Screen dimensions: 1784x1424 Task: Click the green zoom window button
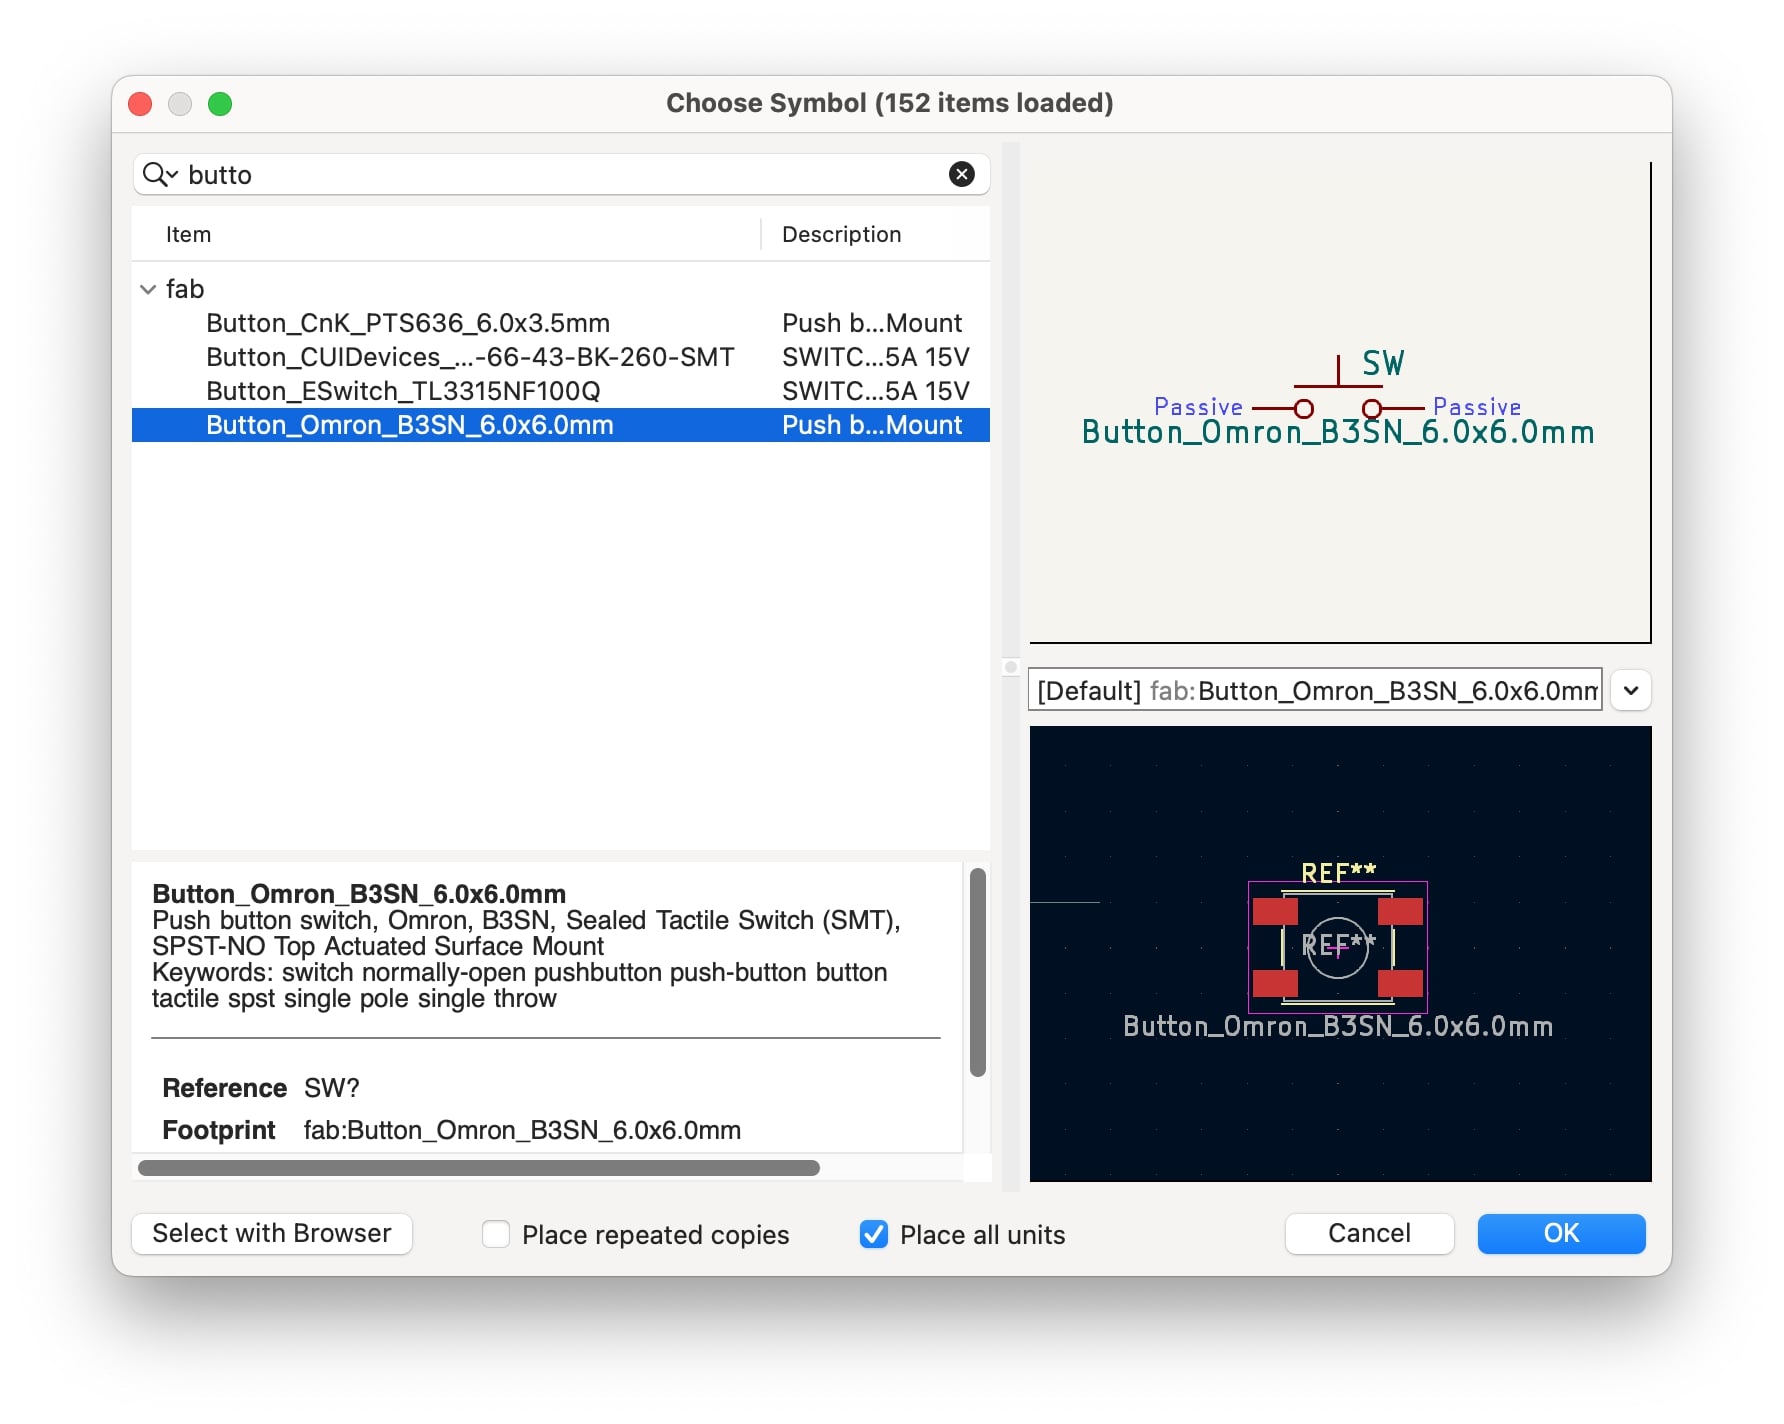click(220, 104)
